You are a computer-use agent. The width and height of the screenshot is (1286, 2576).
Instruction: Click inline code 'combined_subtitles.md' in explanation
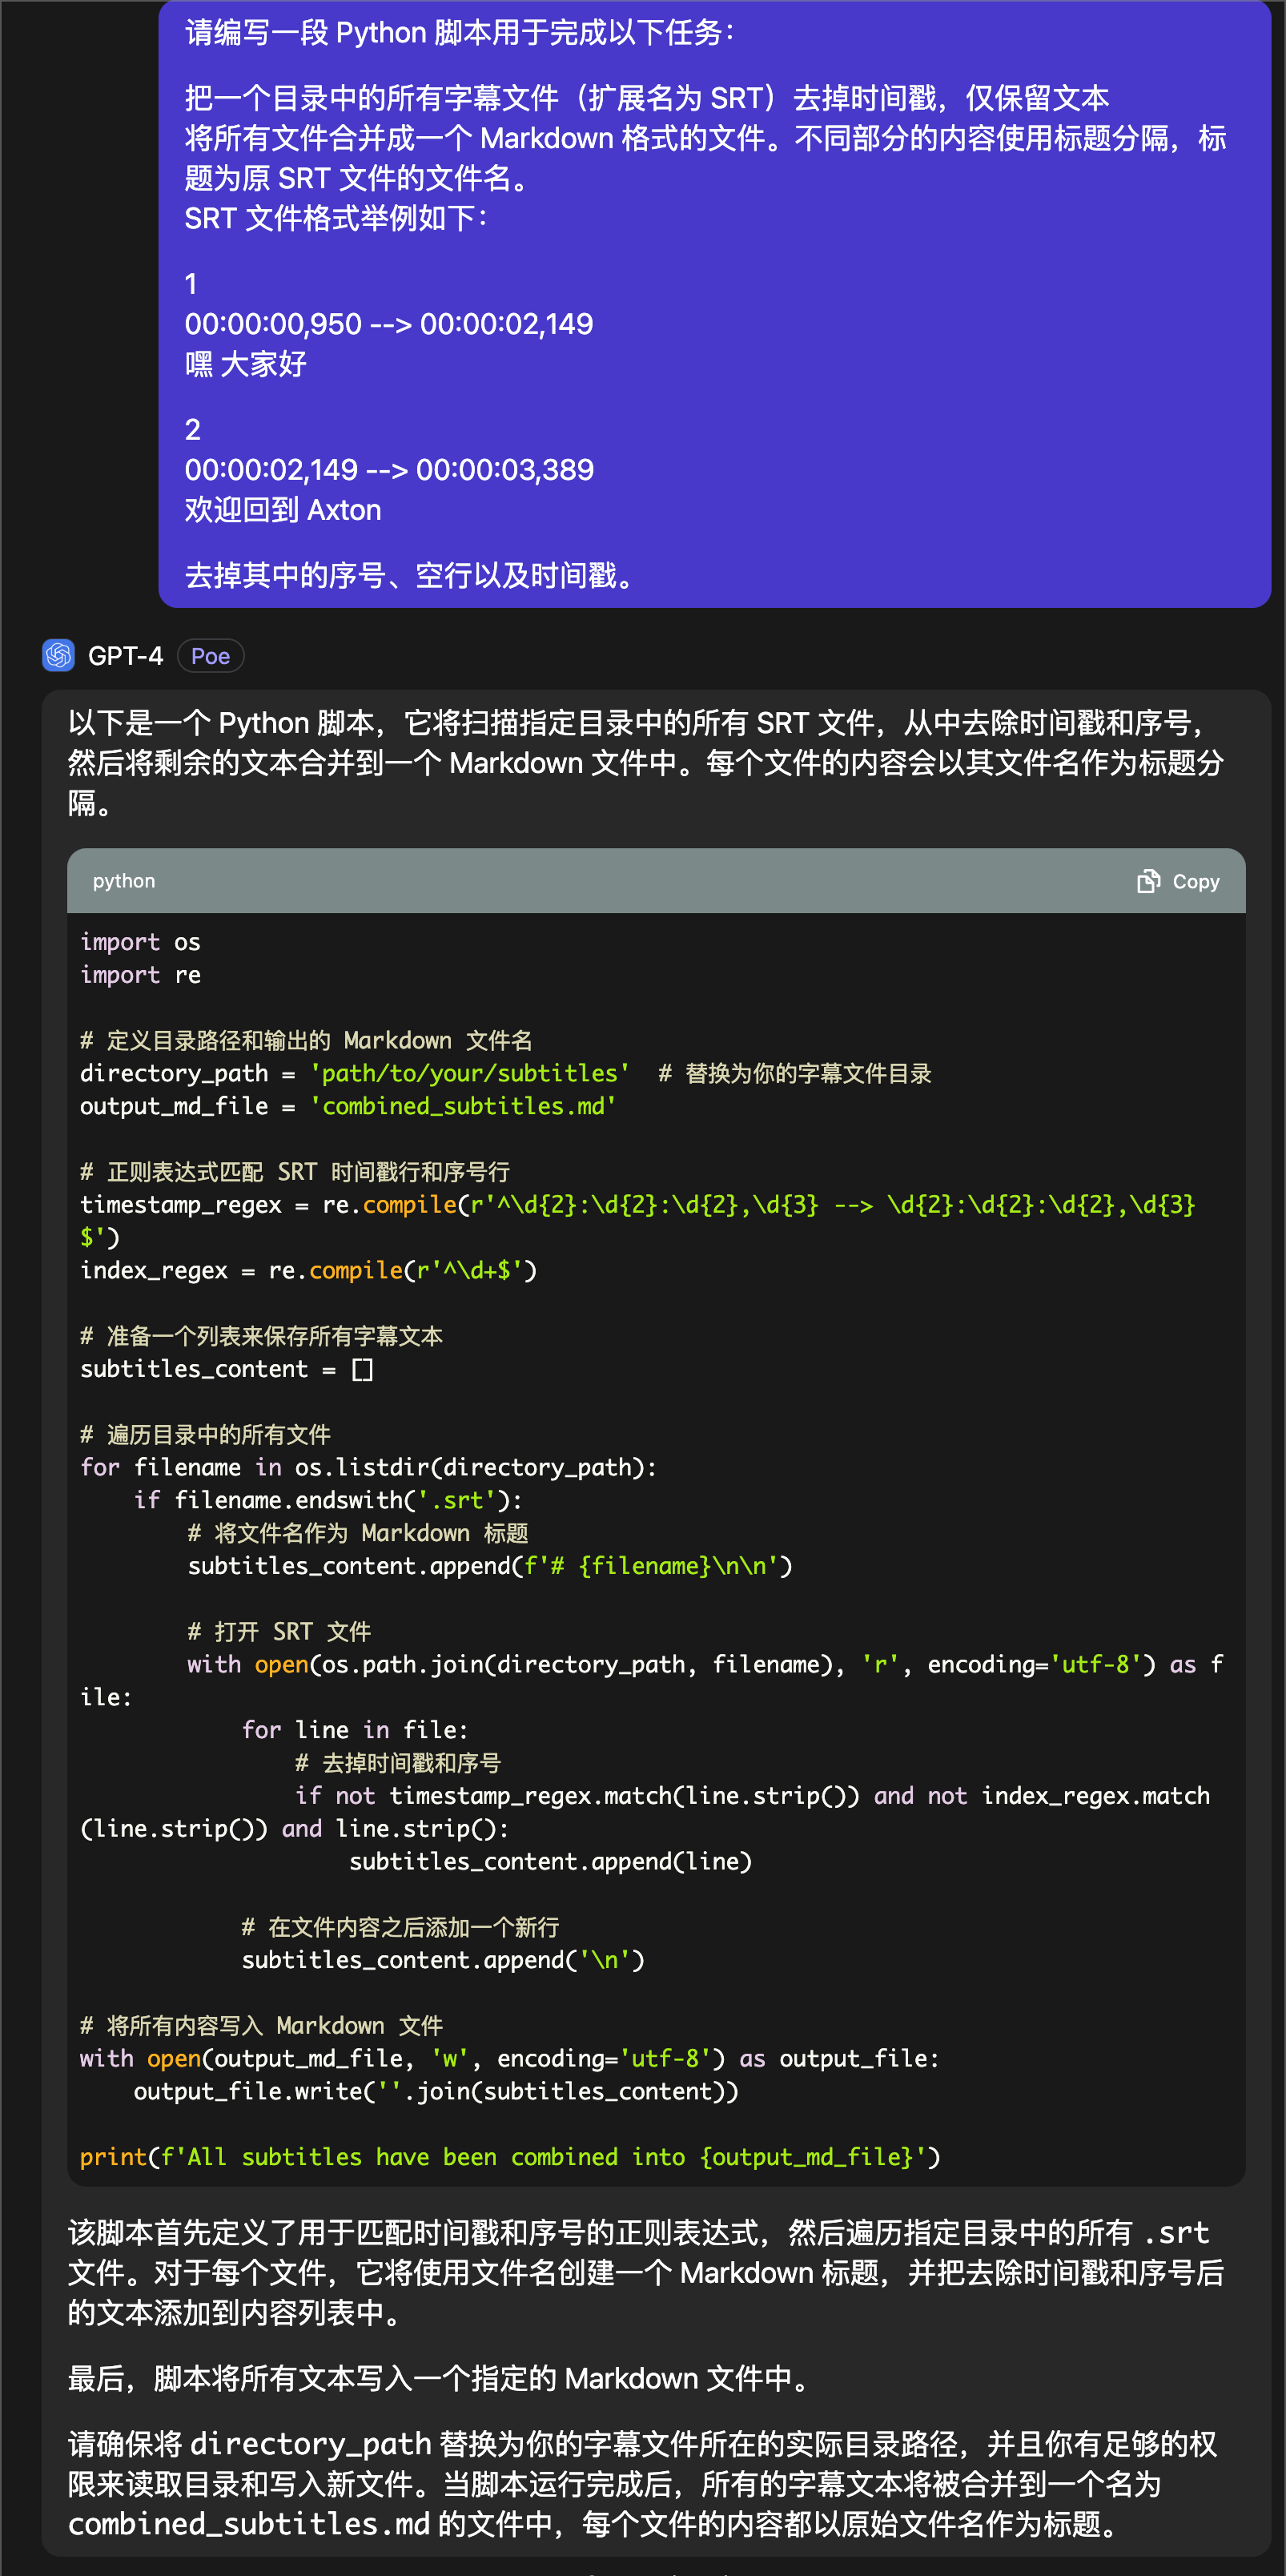click(x=248, y=2524)
